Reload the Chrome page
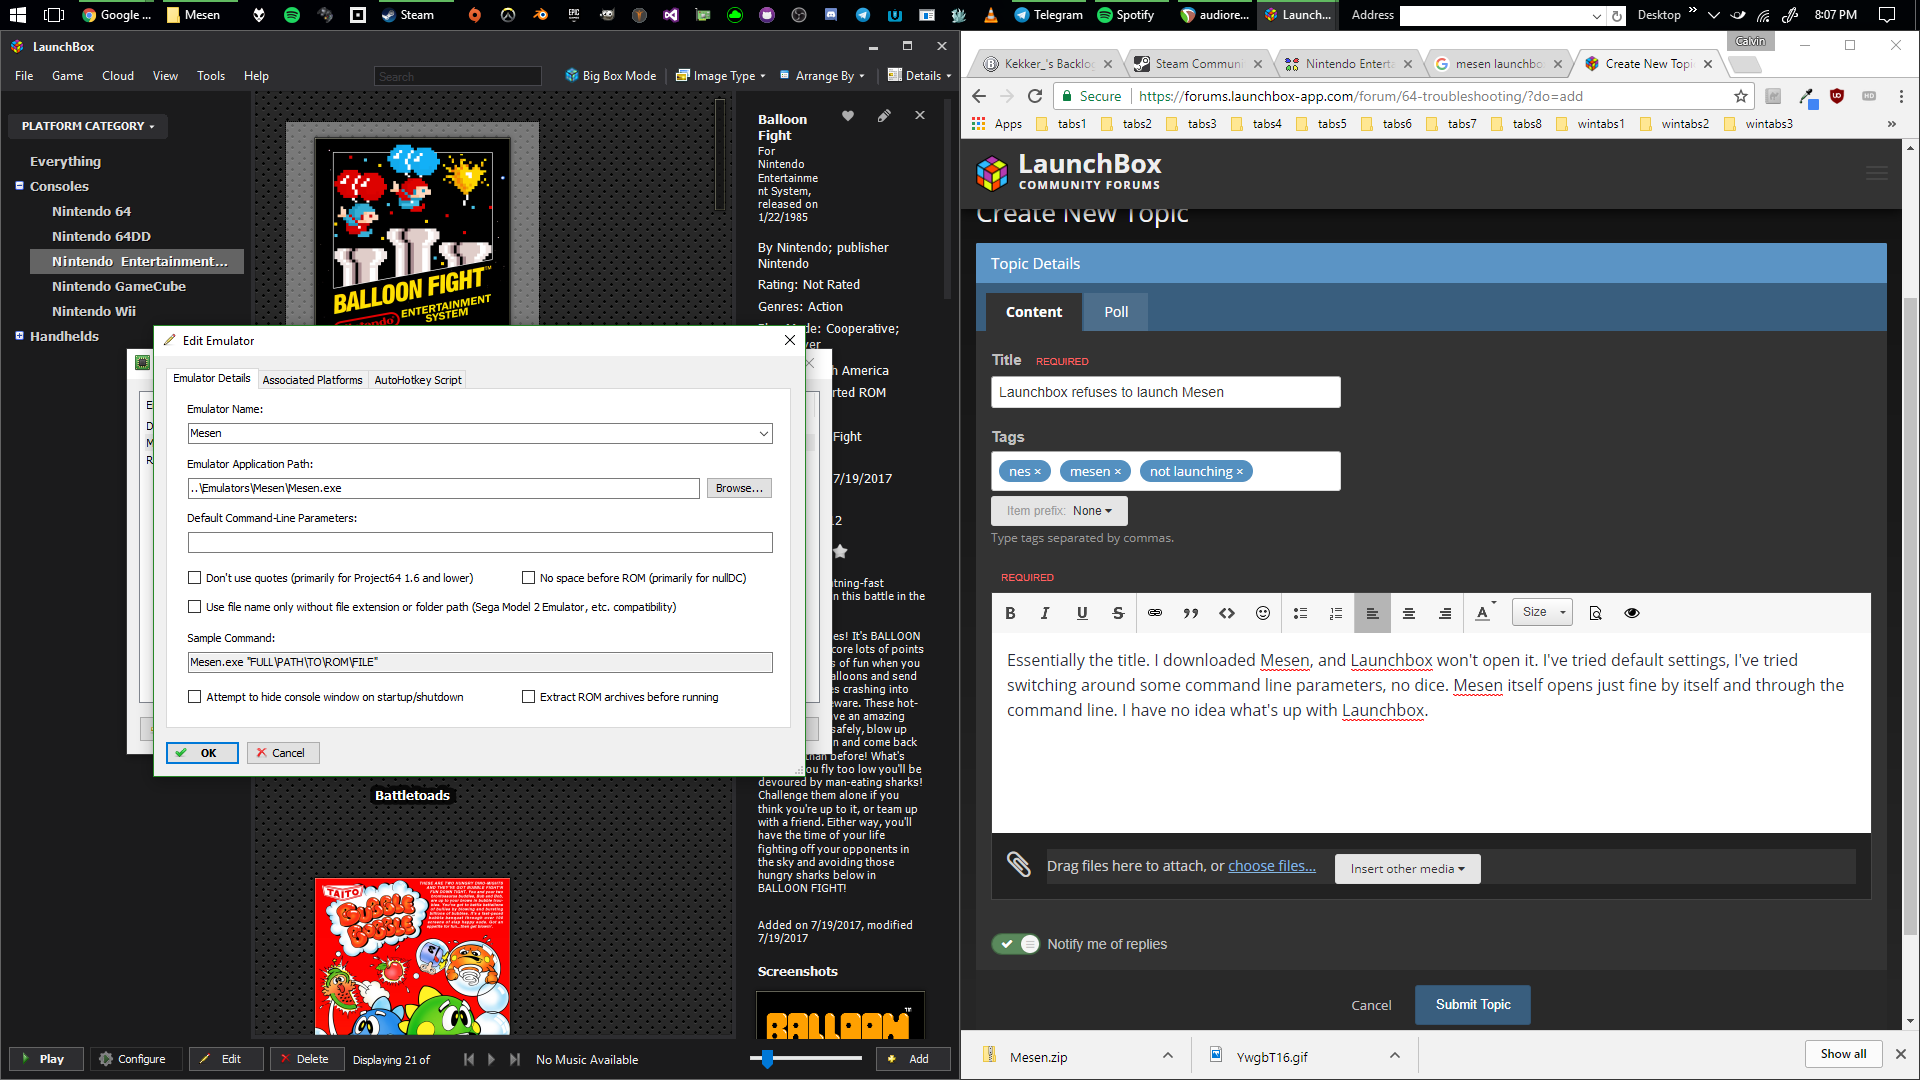Image resolution: width=1920 pixels, height=1080 pixels. [x=1035, y=96]
